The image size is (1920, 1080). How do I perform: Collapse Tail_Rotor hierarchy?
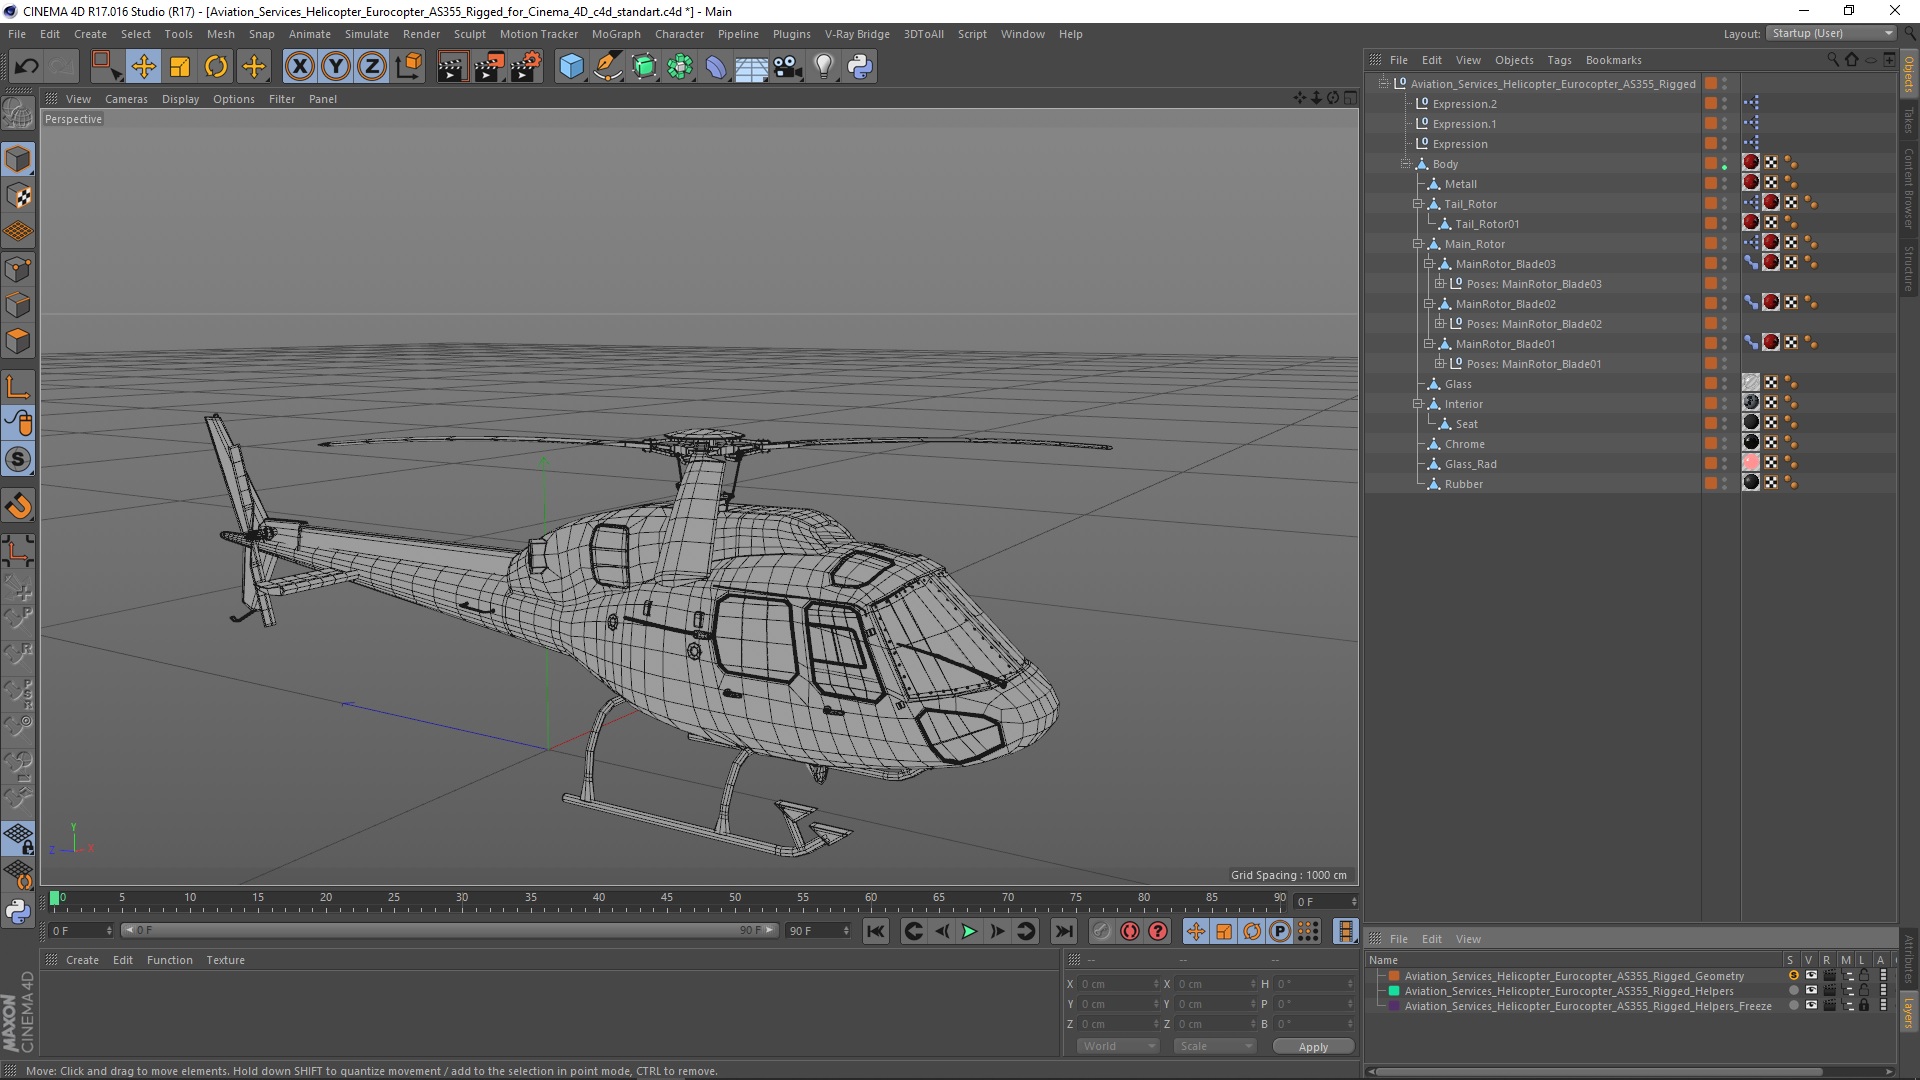(1417, 204)
